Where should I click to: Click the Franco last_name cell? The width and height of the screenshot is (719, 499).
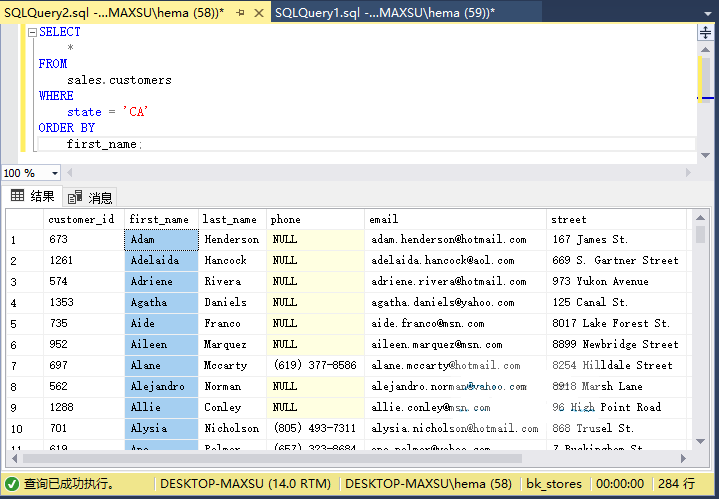[232, 324]
